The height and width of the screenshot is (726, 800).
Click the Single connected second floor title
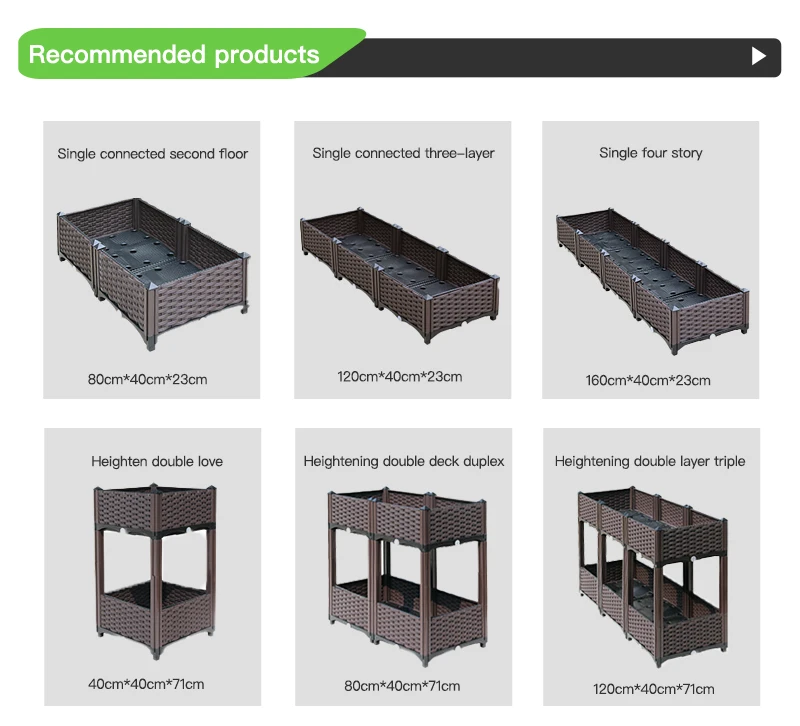[152, 154]
